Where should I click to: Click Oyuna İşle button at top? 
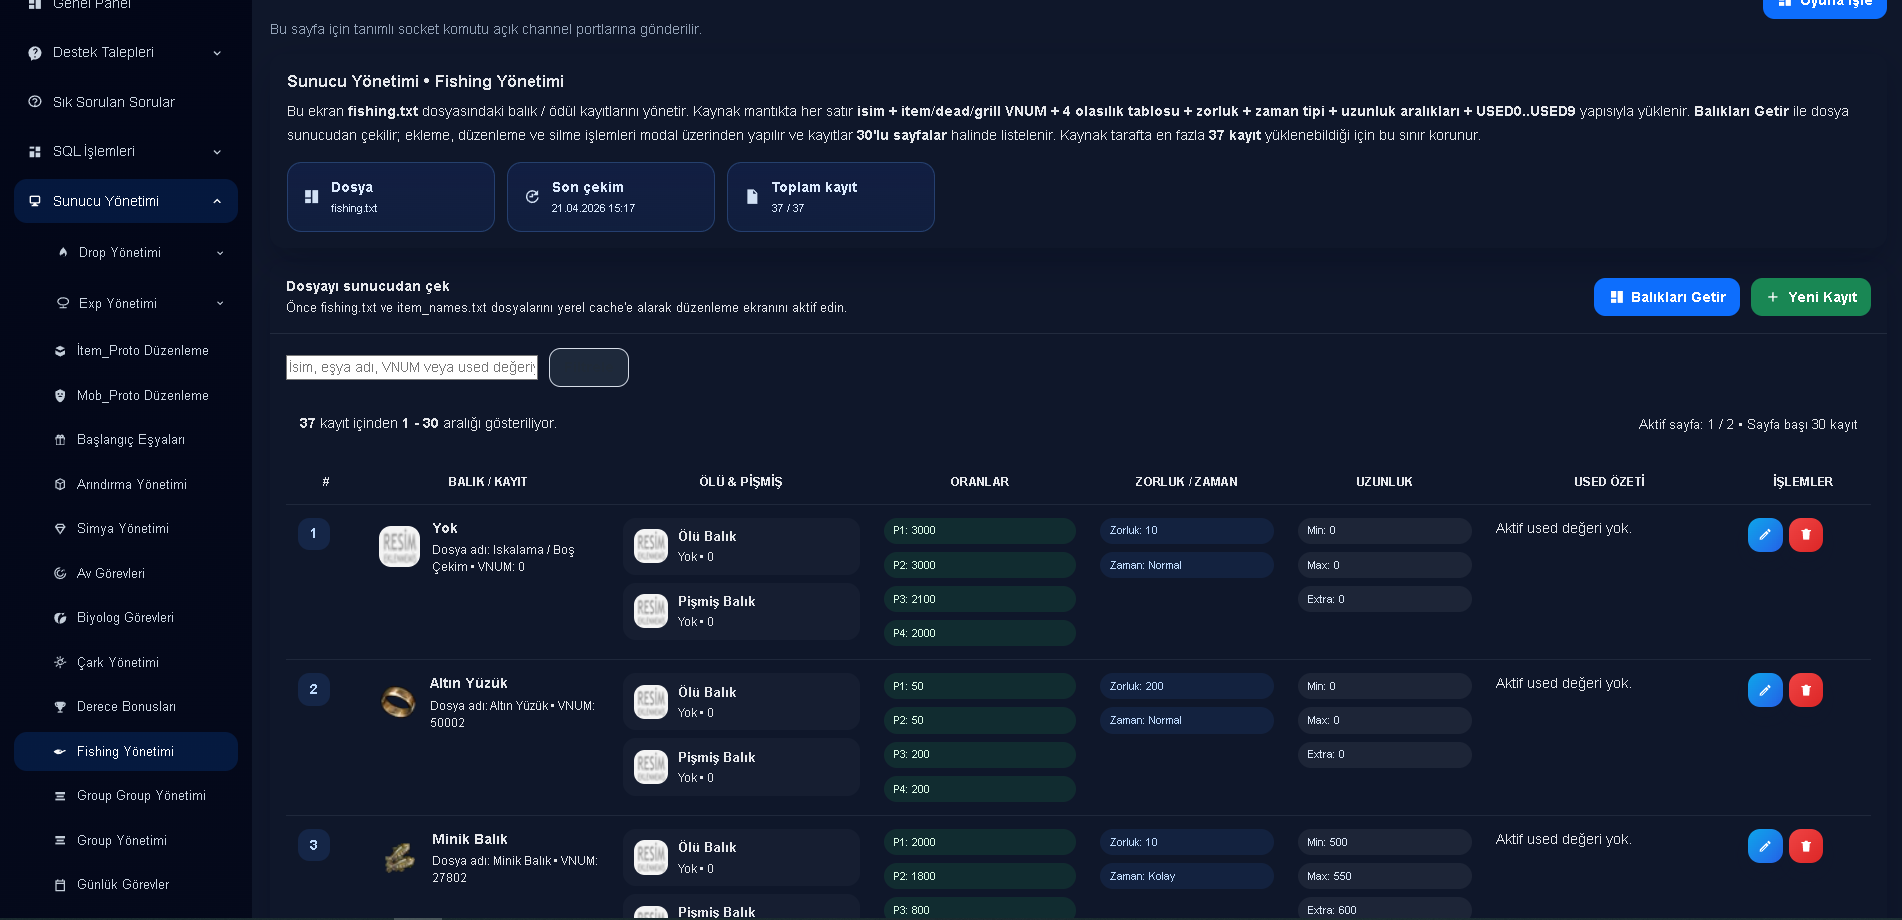(x=1824, y=5)
